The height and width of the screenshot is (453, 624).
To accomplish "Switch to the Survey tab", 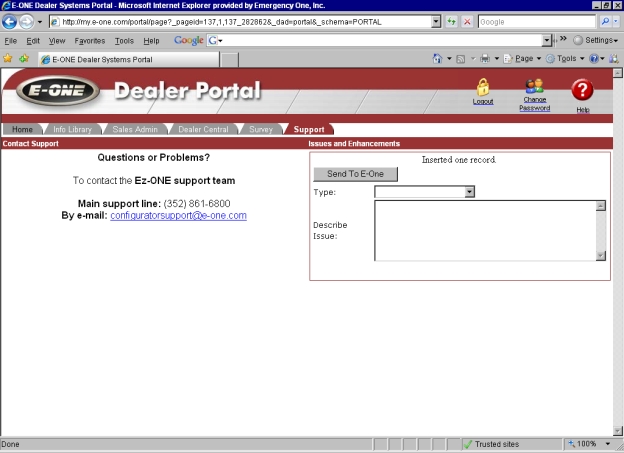I will click(261, 129).
